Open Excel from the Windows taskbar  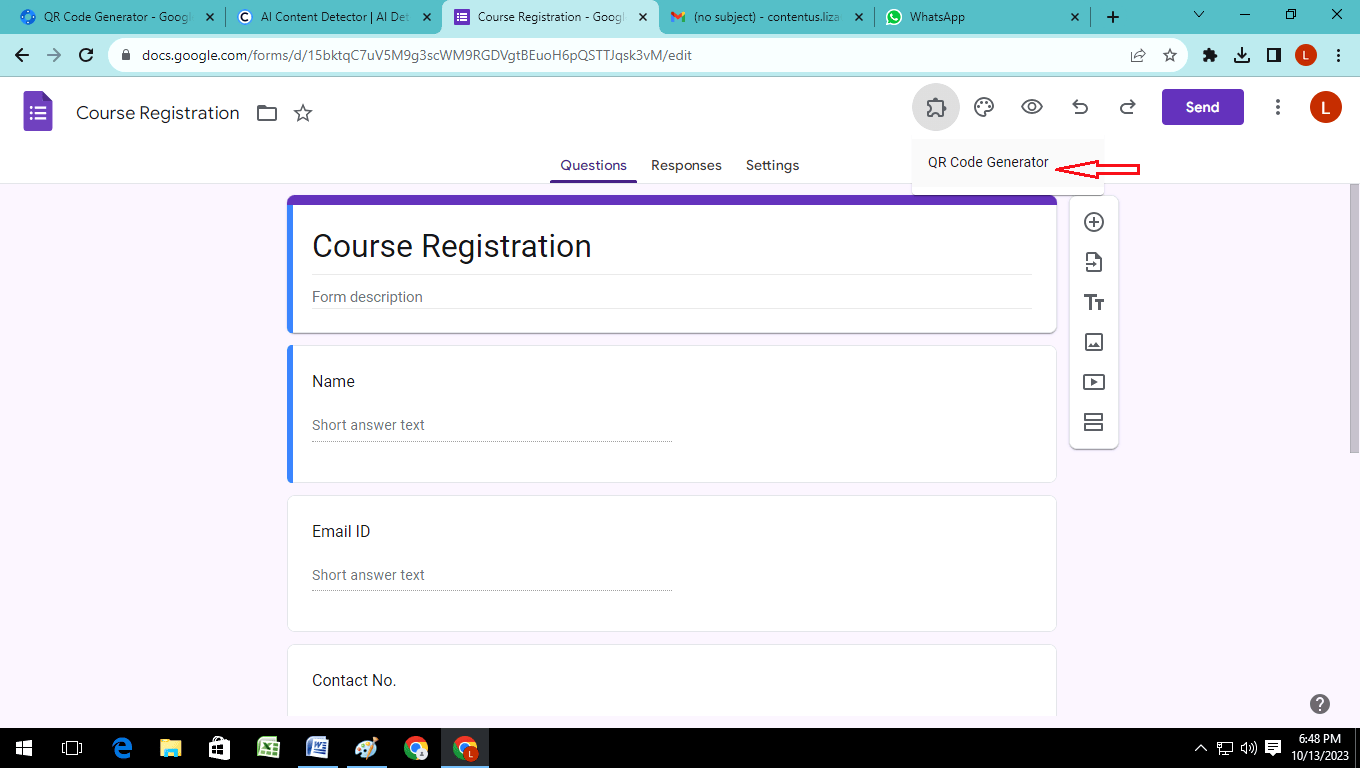coord(268,748)
